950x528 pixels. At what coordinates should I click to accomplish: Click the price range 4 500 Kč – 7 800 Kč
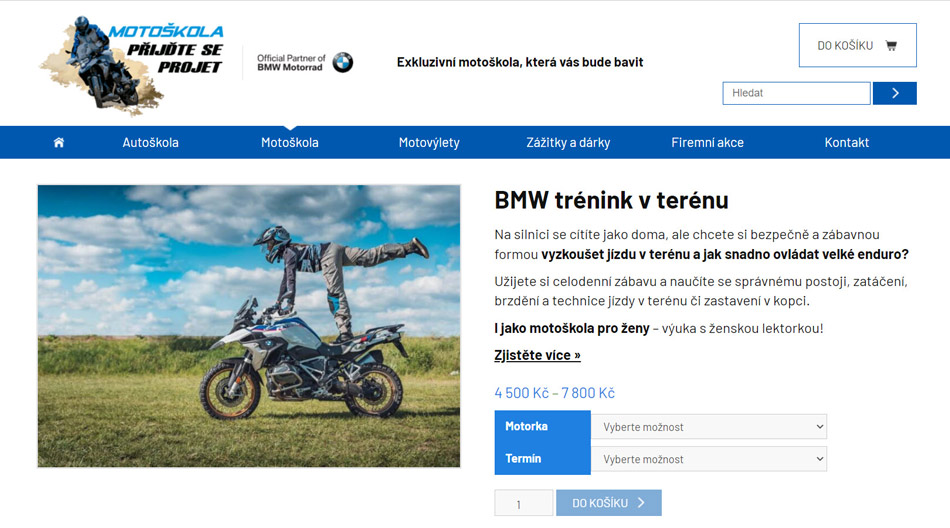554,393
